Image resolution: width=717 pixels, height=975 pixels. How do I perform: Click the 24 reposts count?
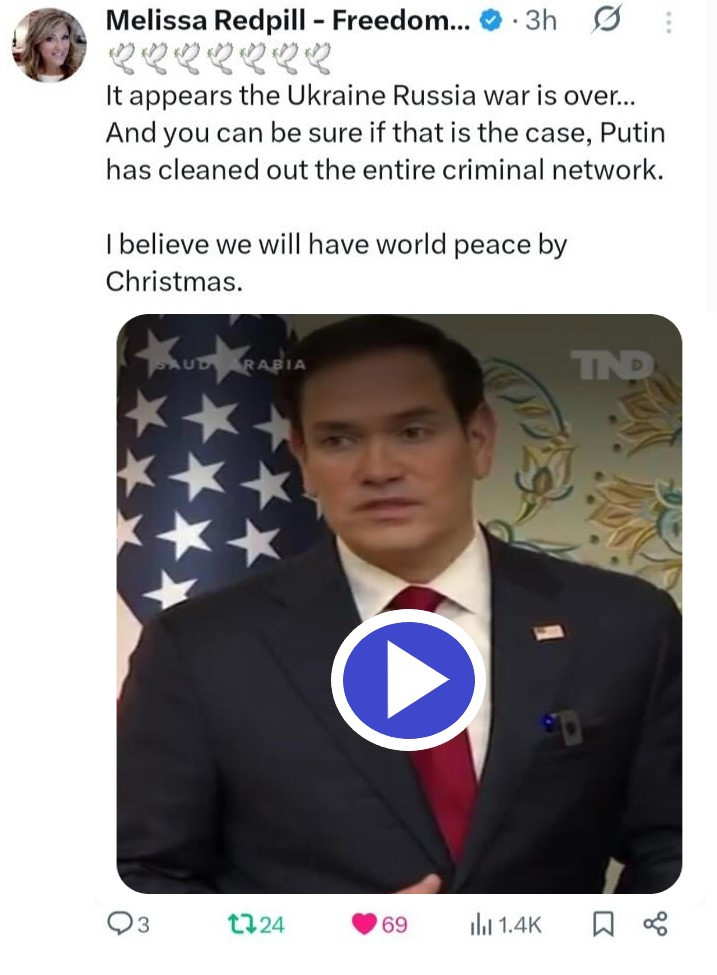point(272,925)
